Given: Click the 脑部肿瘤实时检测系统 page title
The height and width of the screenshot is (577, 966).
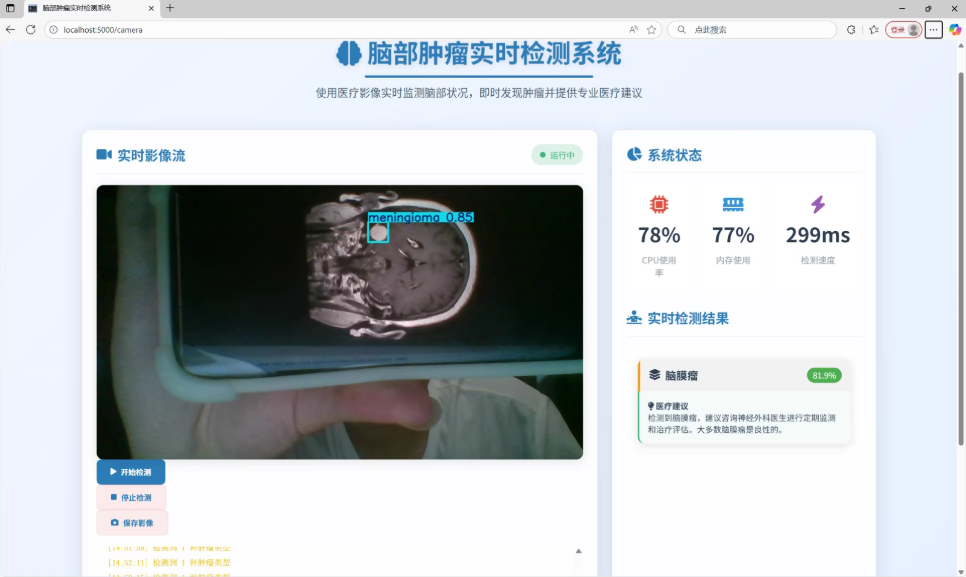Looking at the screenshot, I should [x=494, y=54].
